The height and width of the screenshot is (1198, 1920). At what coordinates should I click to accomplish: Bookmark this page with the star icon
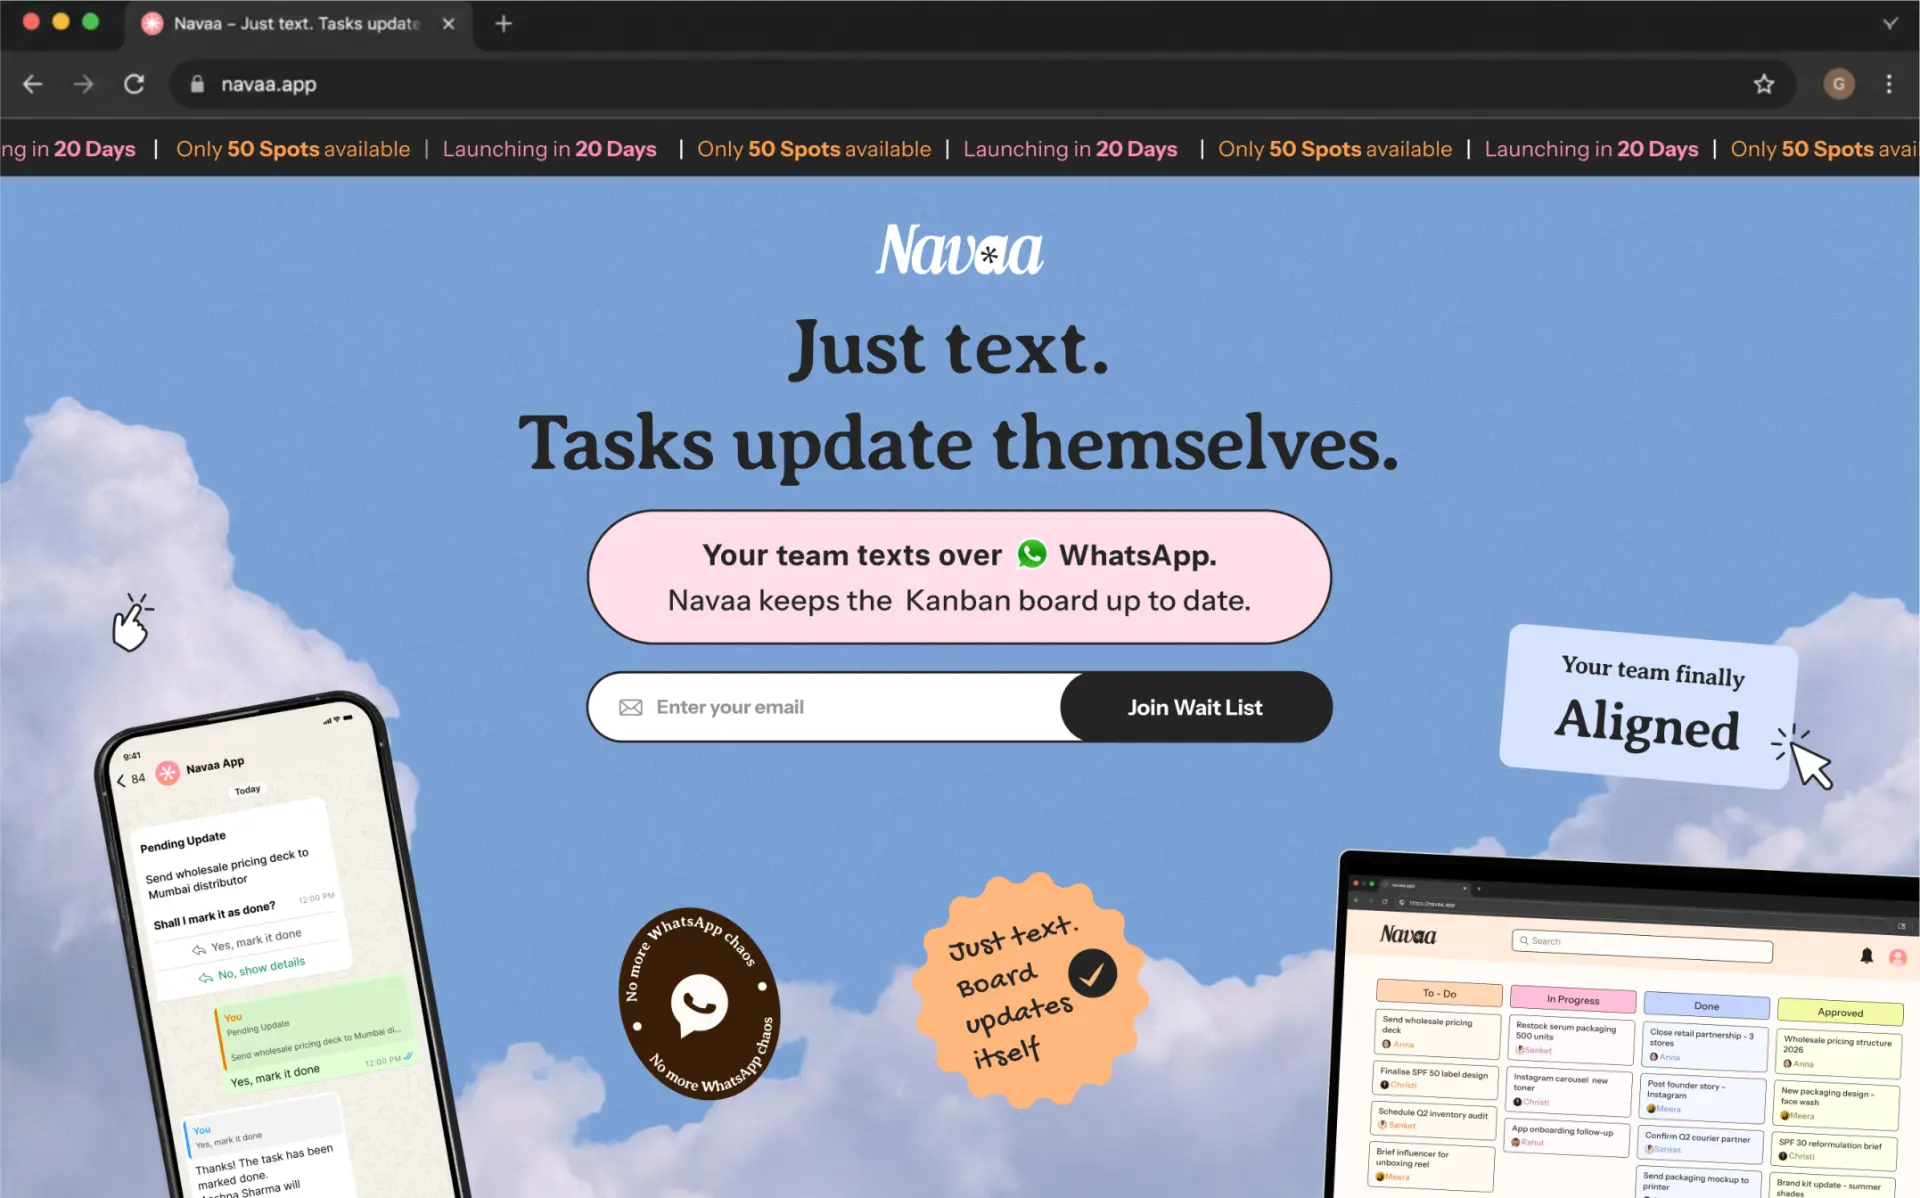(x=1764, y=84)
